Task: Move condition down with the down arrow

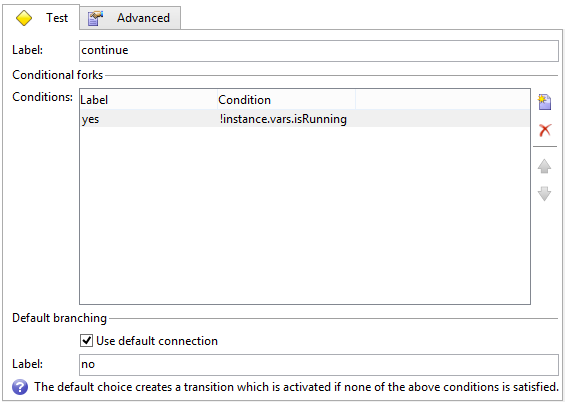Action: point(544,194)
